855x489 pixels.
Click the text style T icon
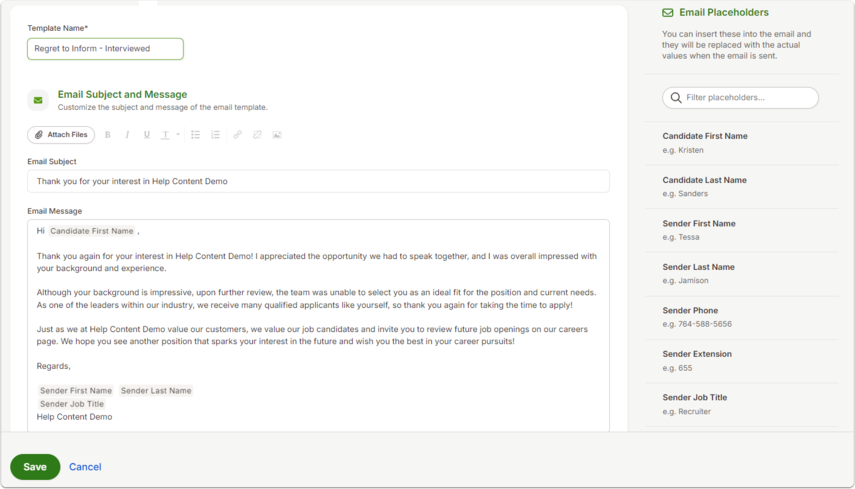click(x=165, y=135)
